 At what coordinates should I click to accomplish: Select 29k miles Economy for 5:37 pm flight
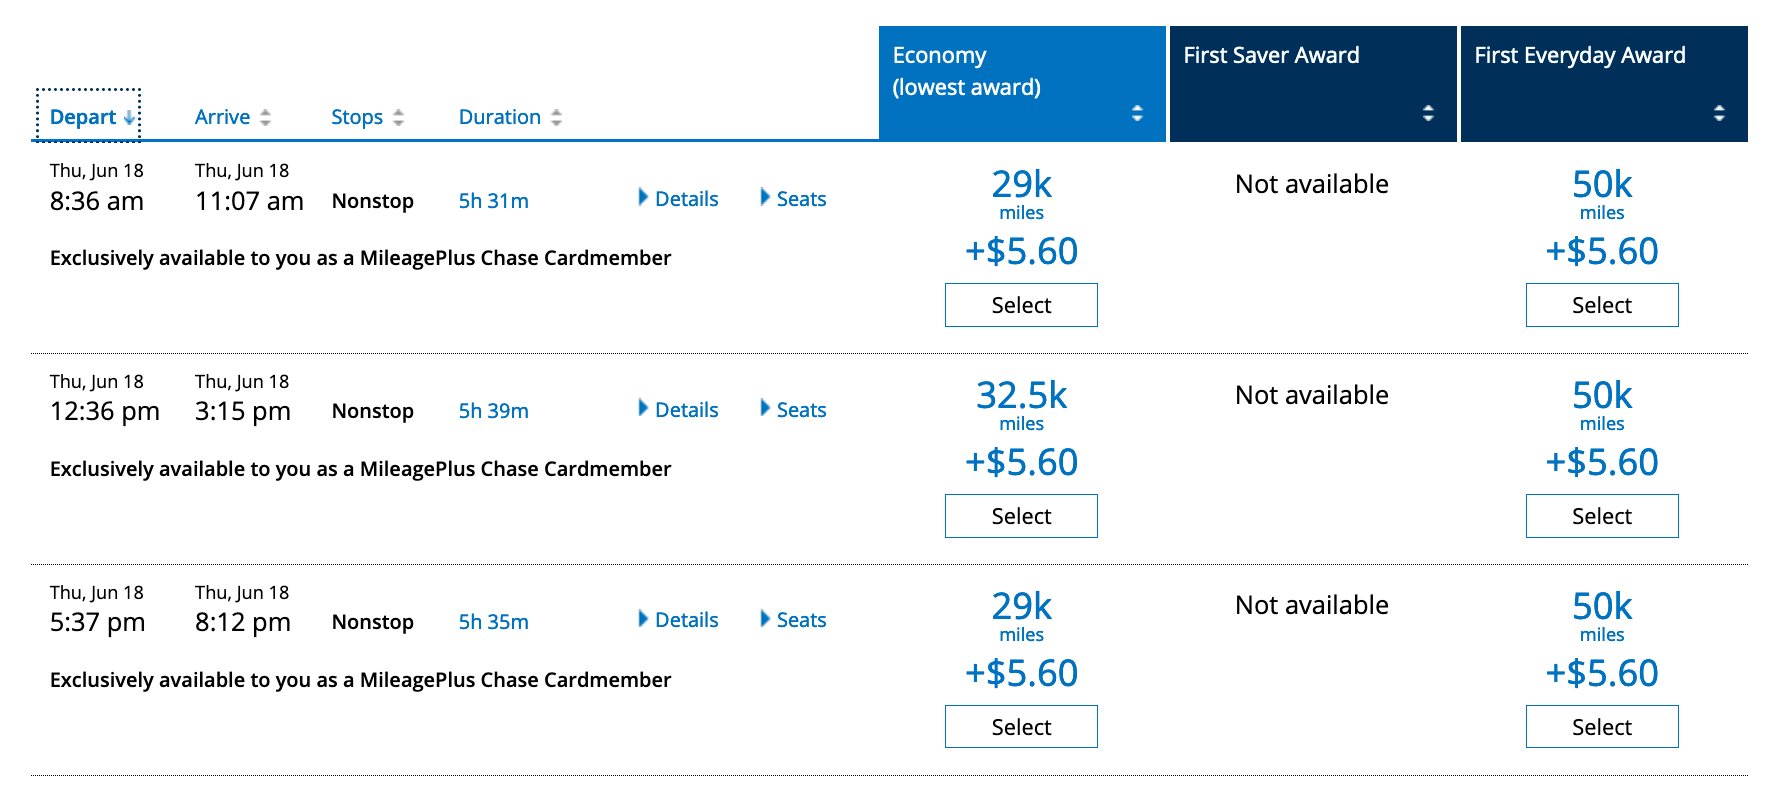1021,727
